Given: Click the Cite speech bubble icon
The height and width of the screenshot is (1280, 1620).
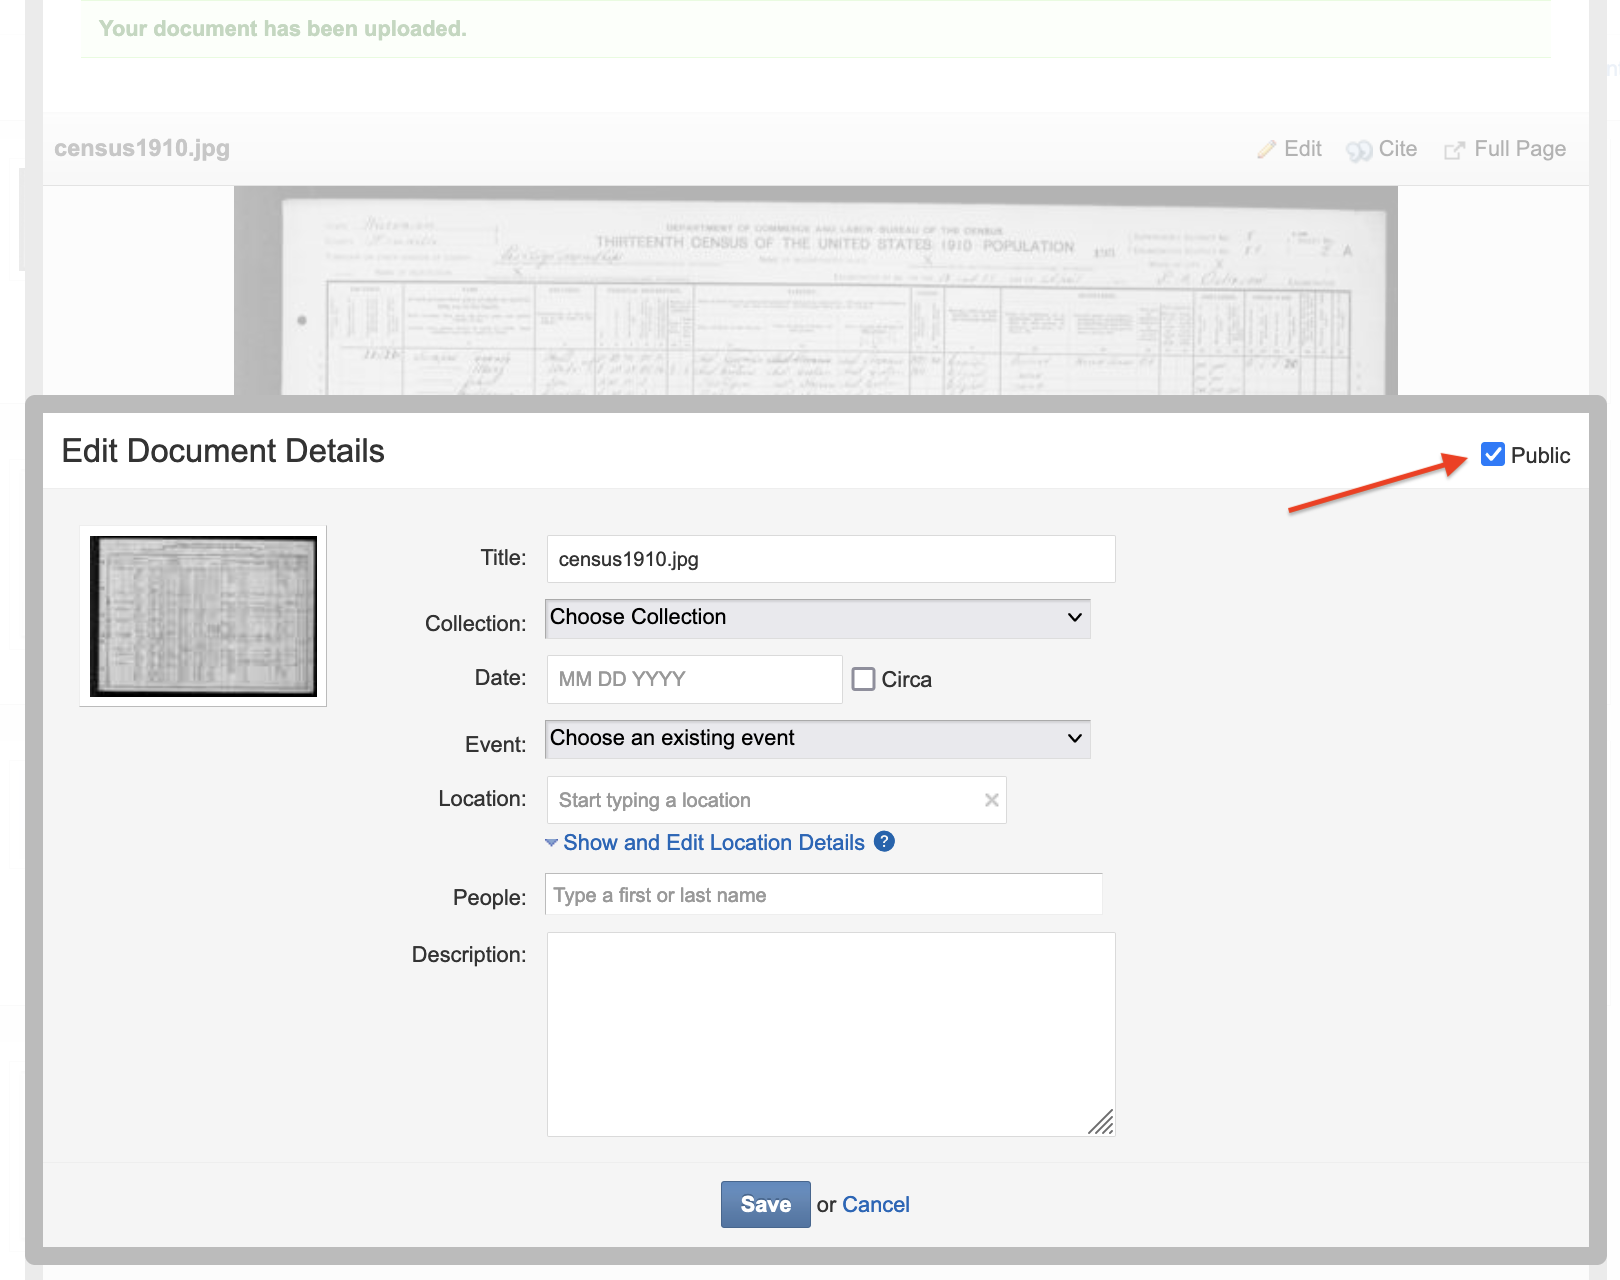Looking at the screenshot, I should point(1358,150).
